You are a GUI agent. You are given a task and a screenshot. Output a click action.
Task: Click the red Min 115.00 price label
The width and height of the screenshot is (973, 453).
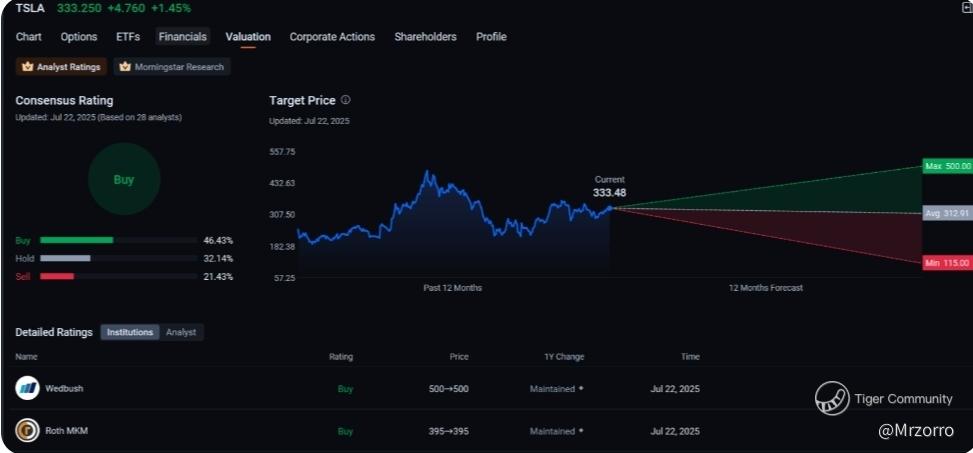point(947,262)
